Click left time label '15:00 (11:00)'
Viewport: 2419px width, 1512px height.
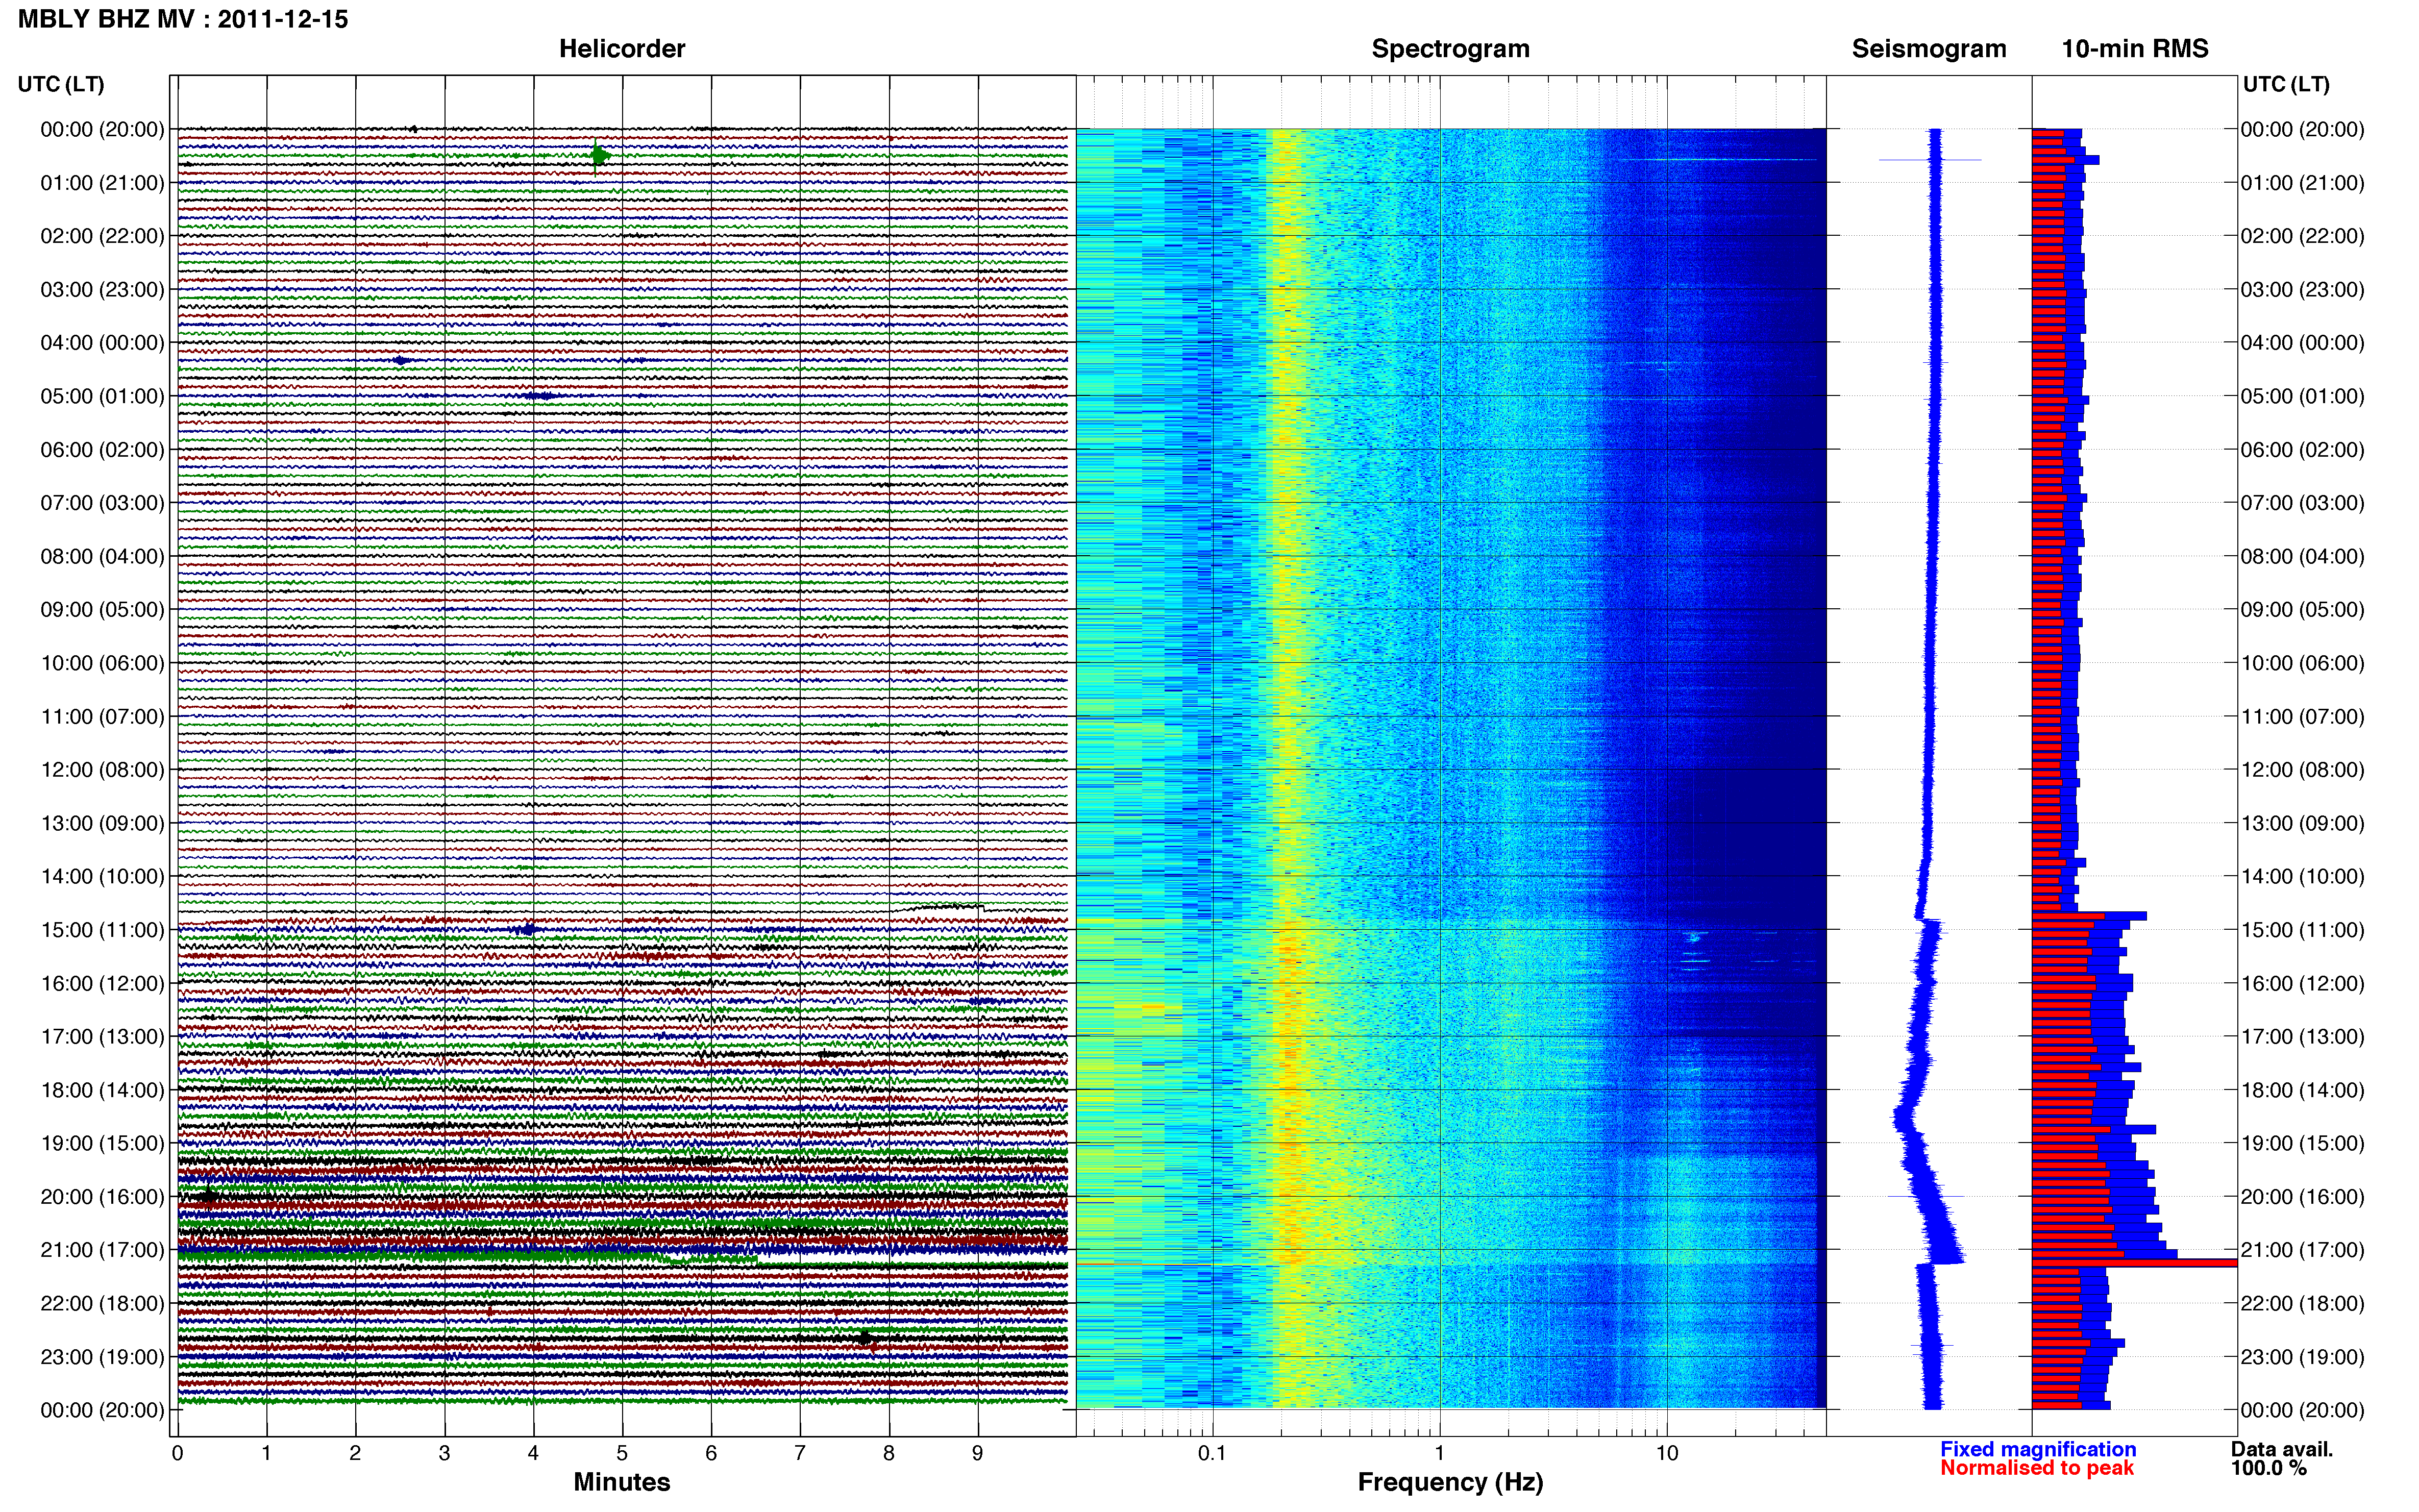click(102, 930)
